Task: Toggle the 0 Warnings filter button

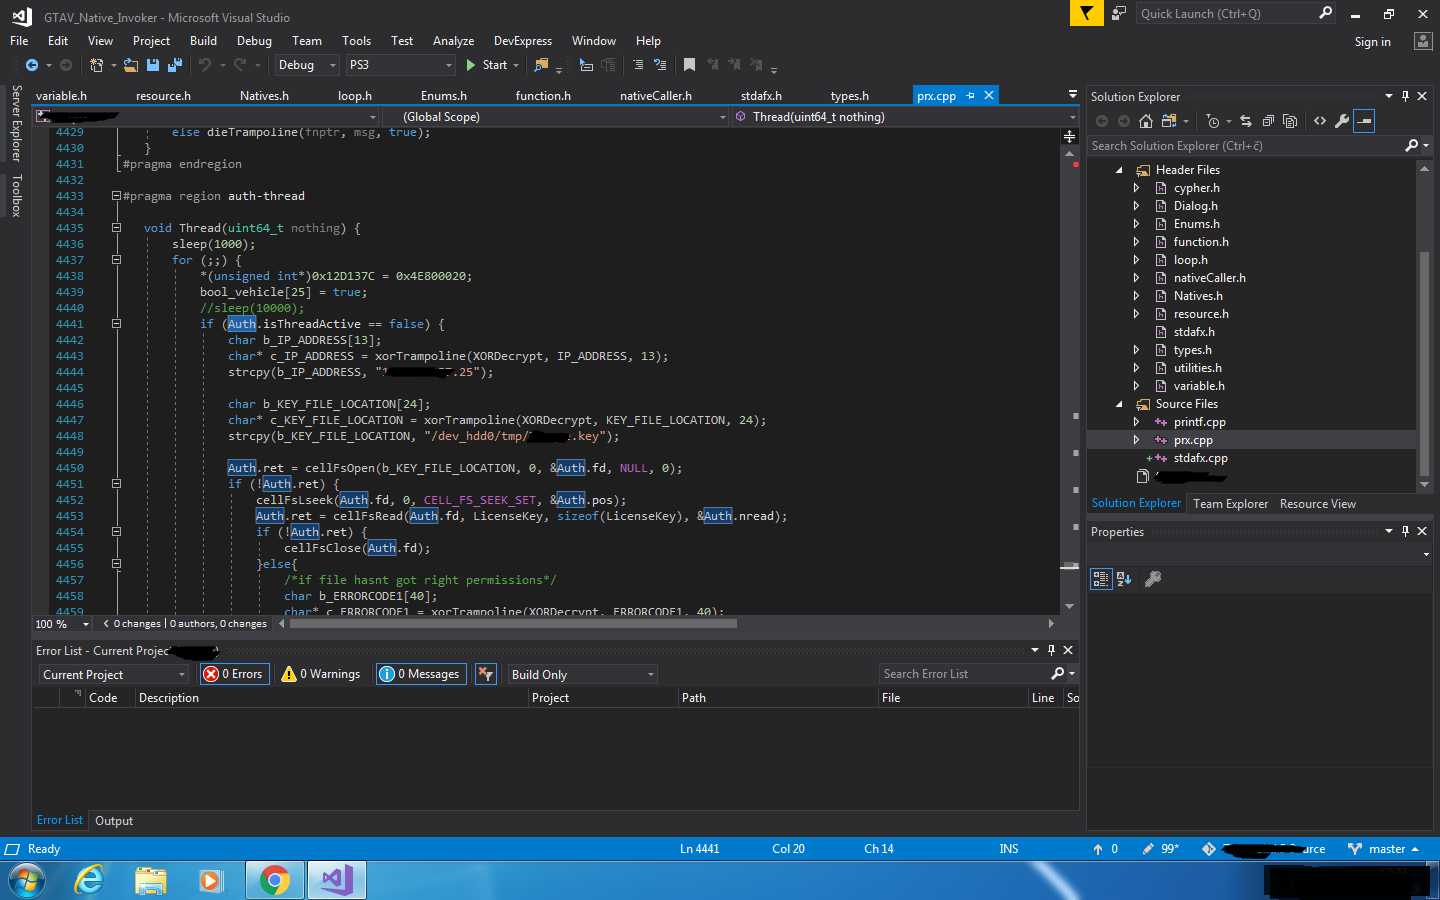Action: coord(321,674)
